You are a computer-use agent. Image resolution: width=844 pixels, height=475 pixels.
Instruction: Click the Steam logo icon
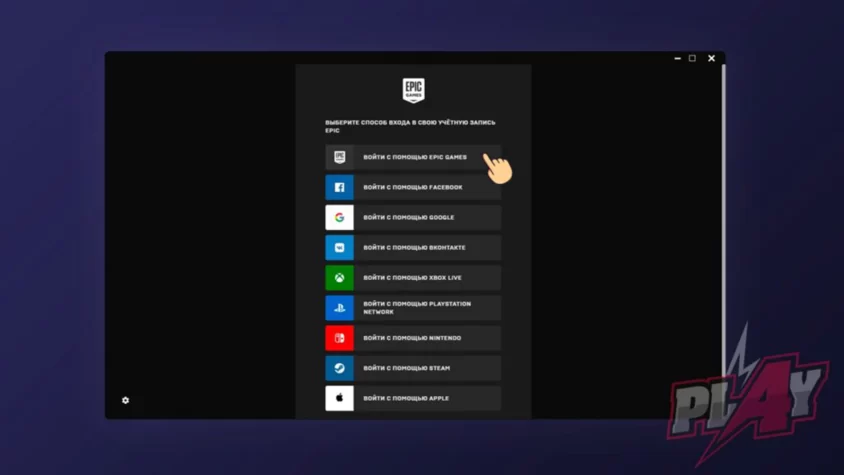(x=339, y=368)
